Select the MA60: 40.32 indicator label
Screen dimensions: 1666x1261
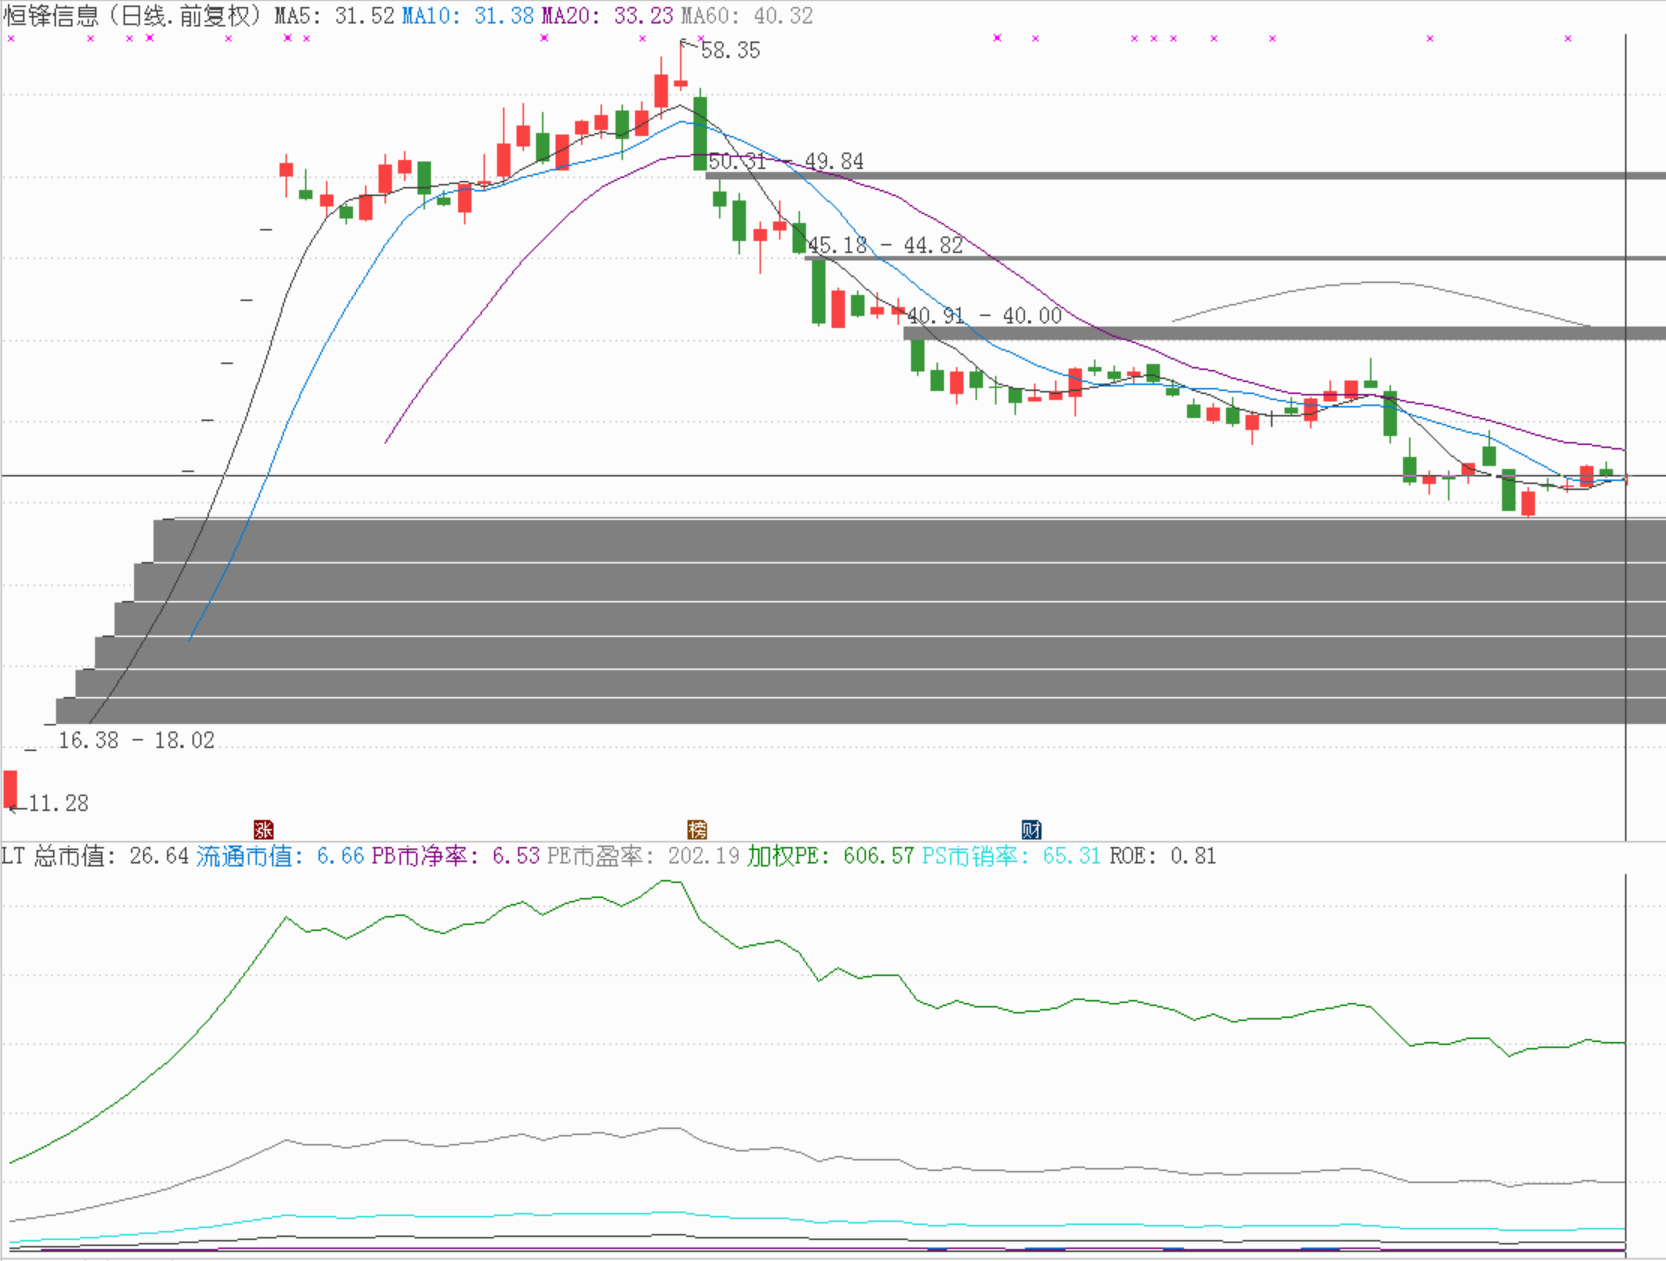(747, 16)
